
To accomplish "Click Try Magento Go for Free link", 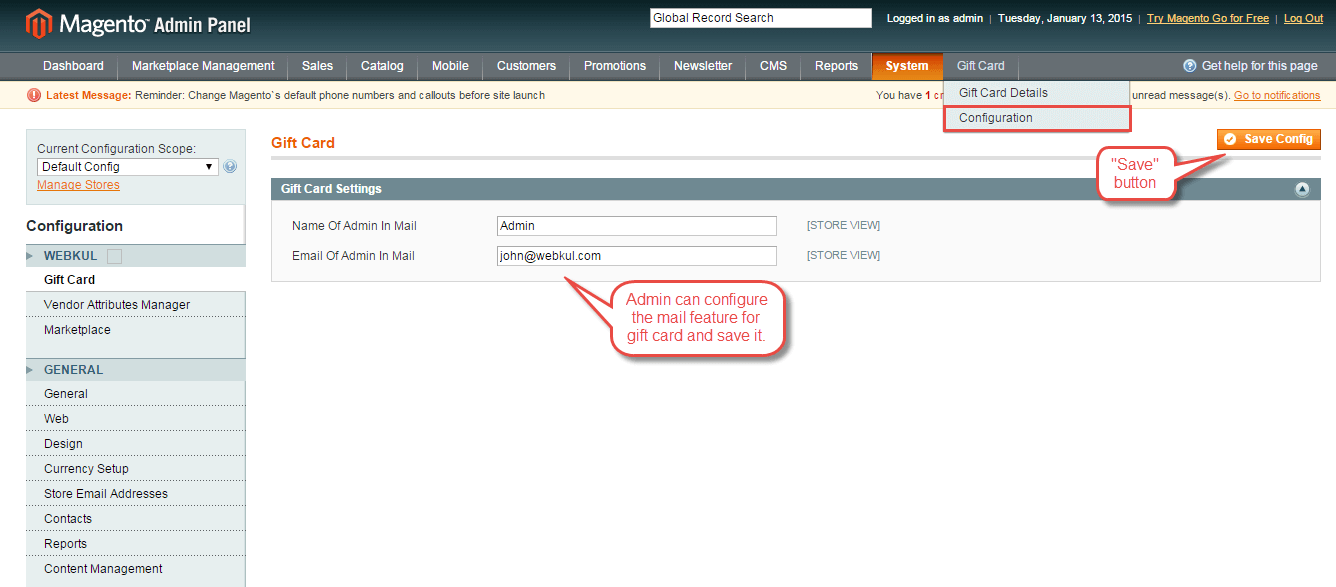I will (1208, 18).
